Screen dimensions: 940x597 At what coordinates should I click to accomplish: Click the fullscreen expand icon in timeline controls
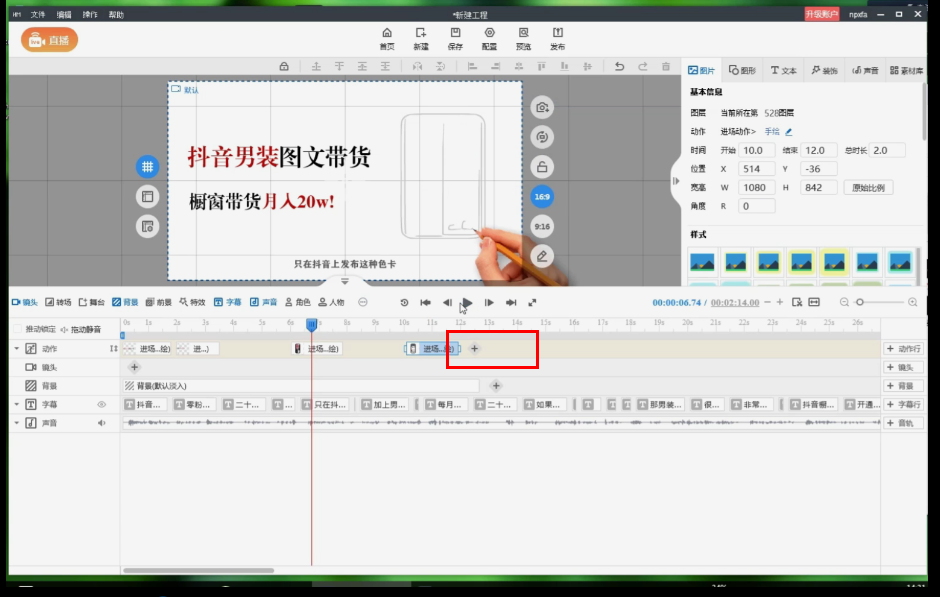click(532, 302)
